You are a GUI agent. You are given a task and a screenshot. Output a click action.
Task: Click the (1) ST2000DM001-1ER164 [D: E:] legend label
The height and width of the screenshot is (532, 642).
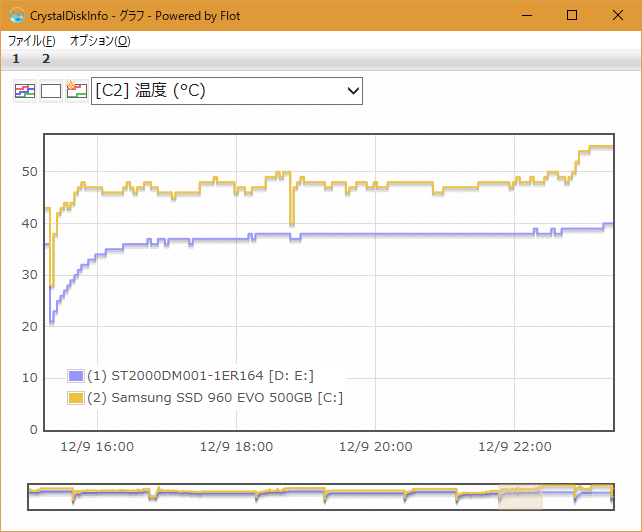200,376
